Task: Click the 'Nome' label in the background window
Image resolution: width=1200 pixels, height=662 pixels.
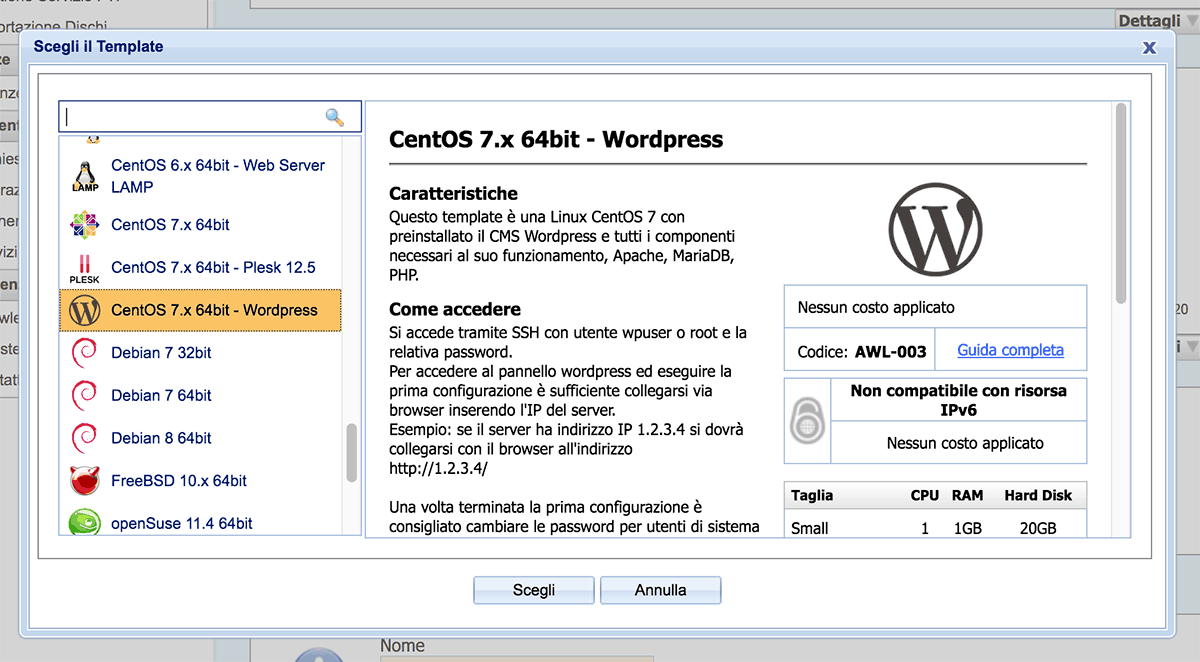Action: pyautogui.click(x=402, y=647)
